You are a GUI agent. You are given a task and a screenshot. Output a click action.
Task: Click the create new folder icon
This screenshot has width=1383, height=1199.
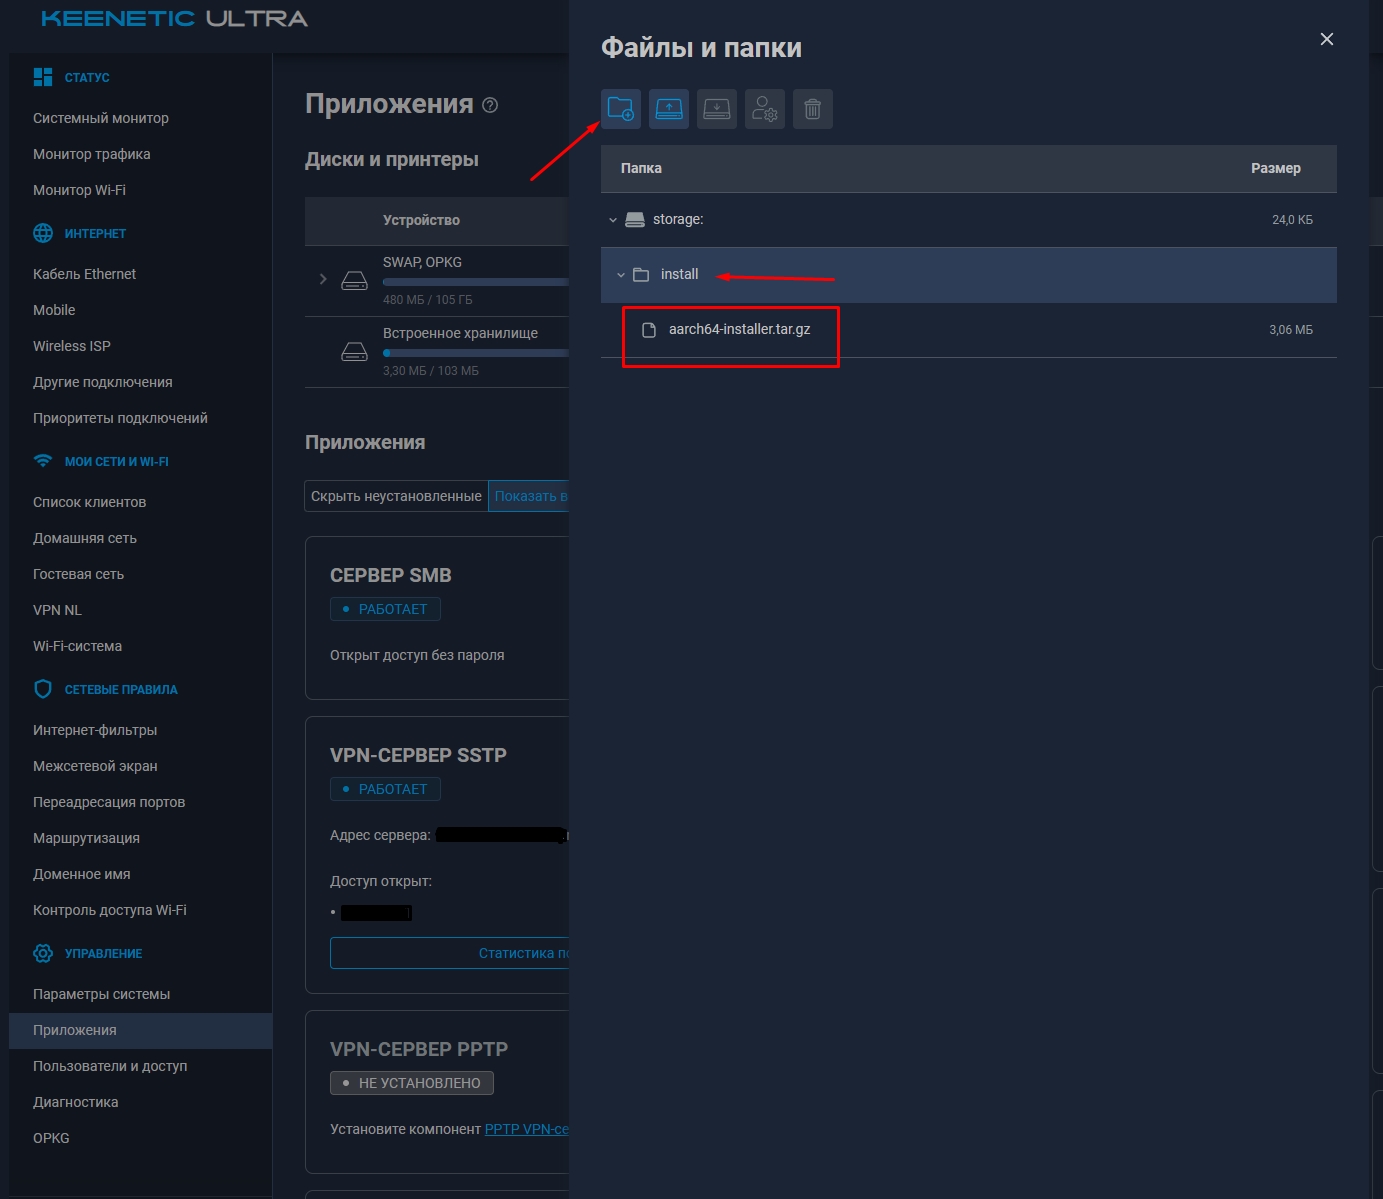point(620,109)
